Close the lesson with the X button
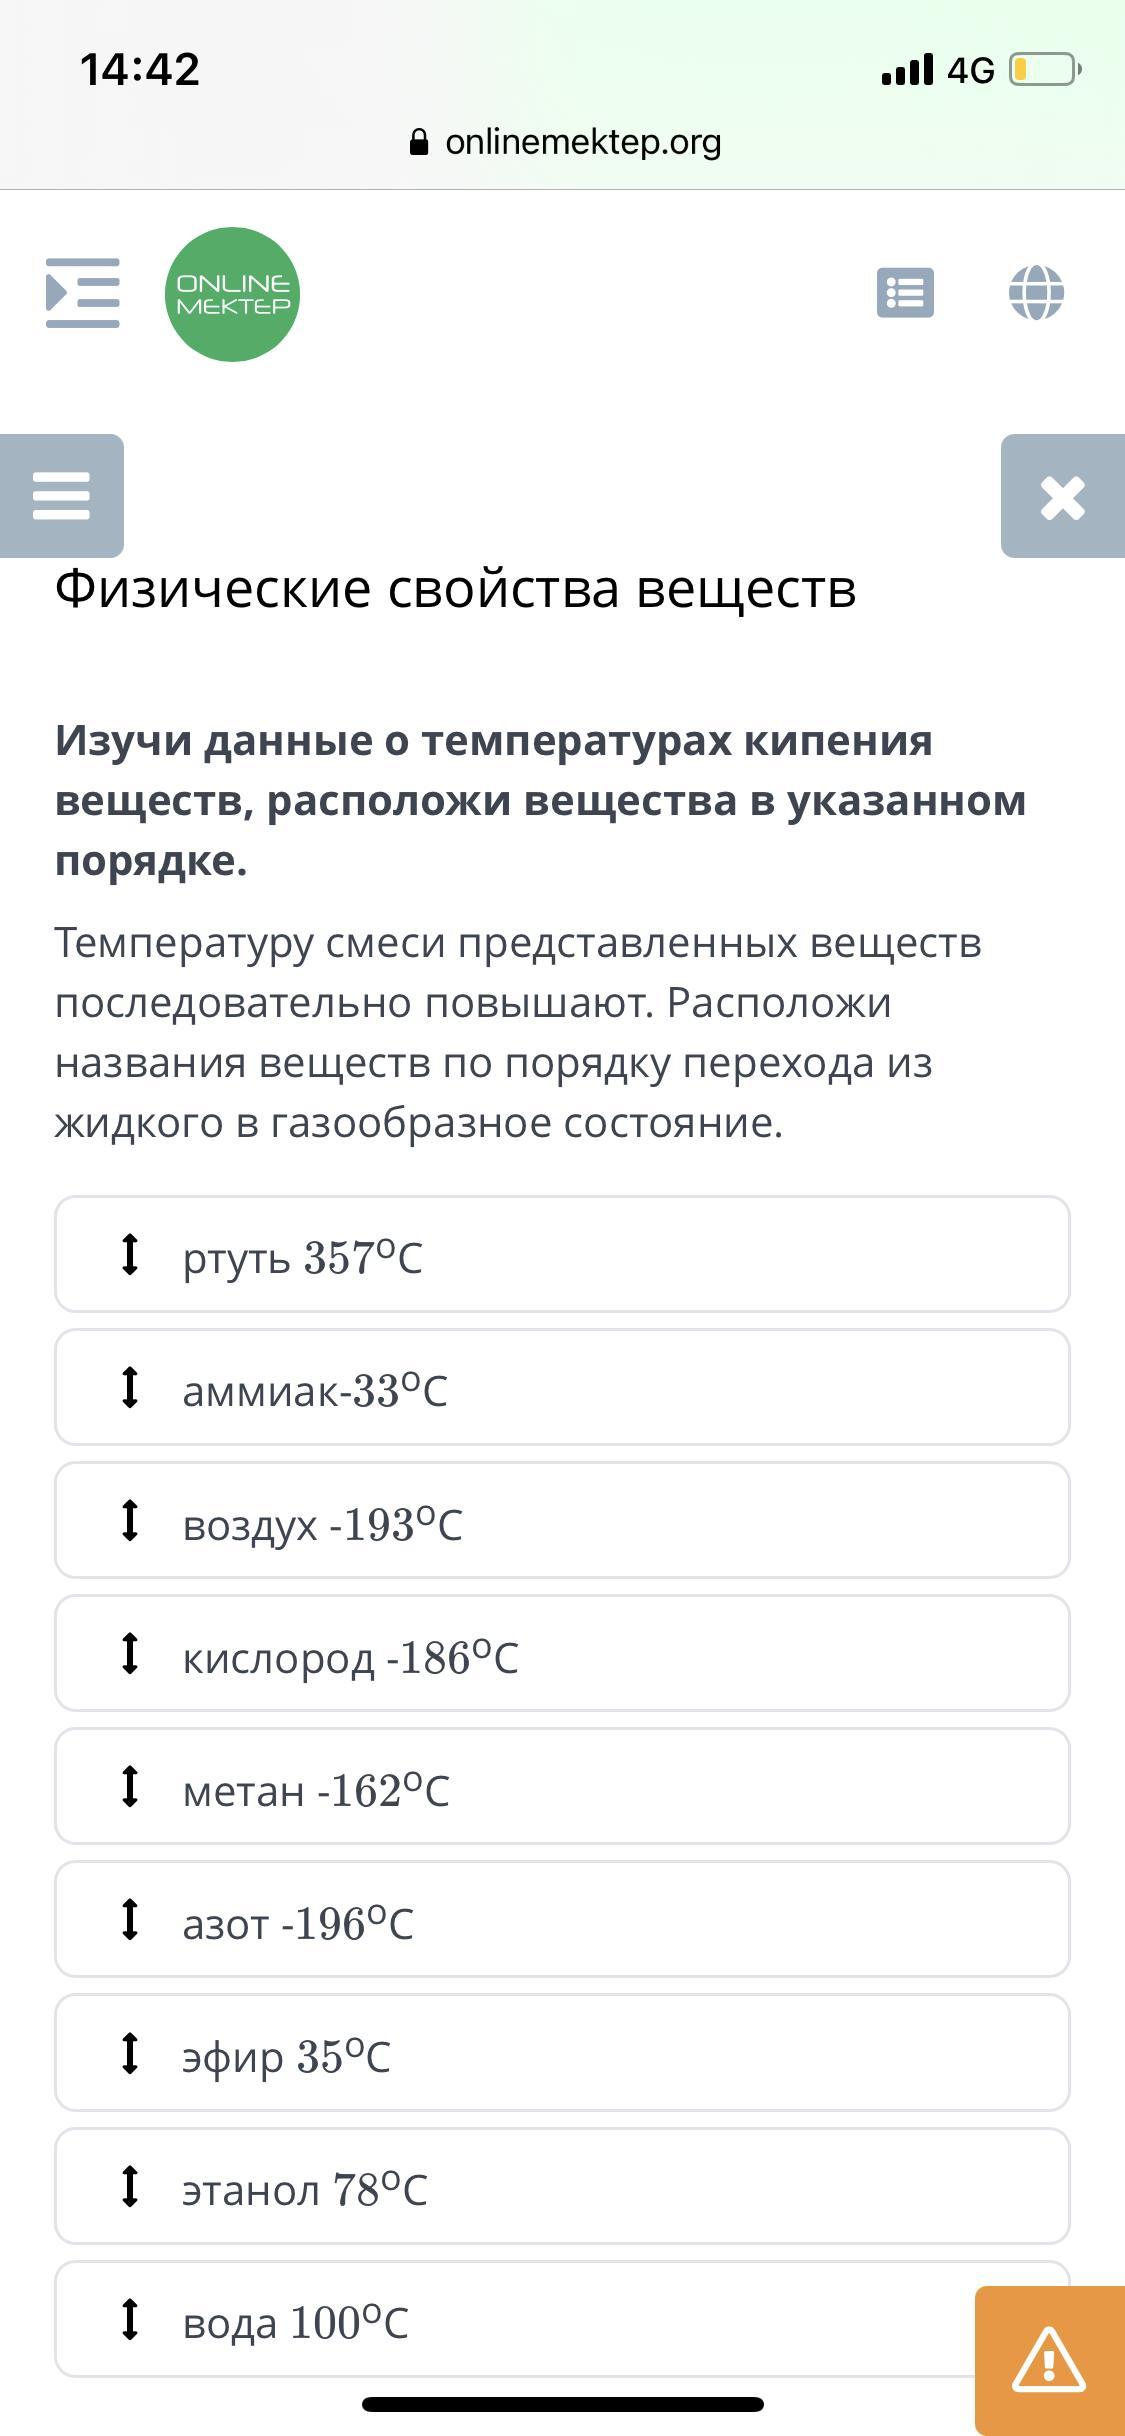Image resolution: width=1125 pixels, height=2436 pixels. tap(1062, 497)
